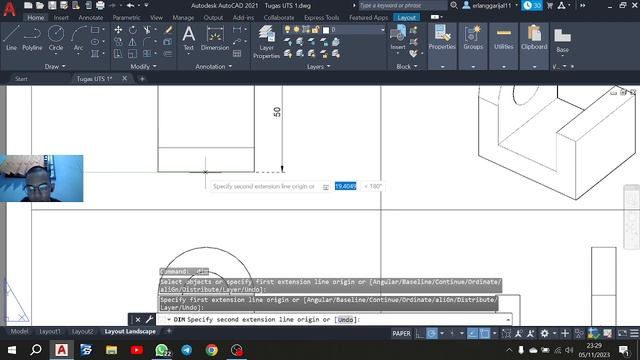Open the AutoCAD application menu

point(9,9)
